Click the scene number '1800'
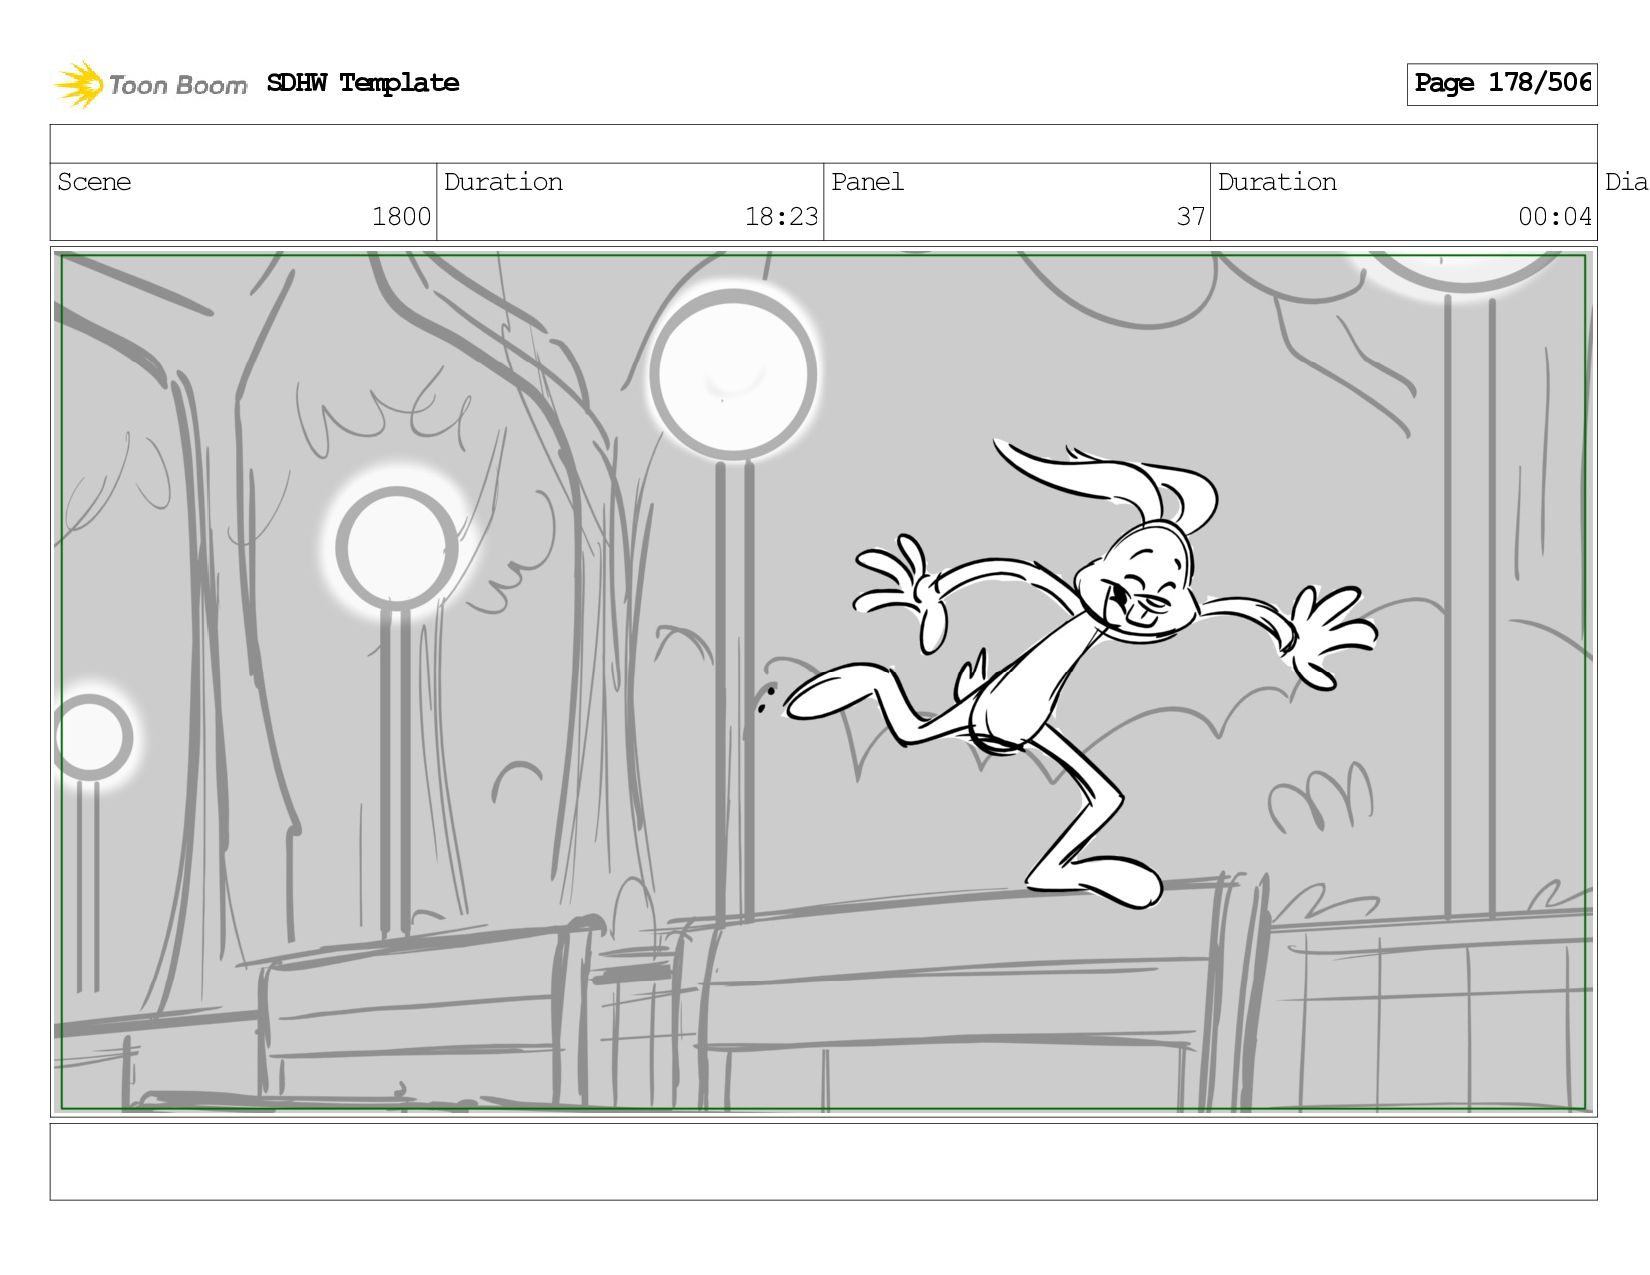This screenshot has width=1650, height=1275. 401,217
